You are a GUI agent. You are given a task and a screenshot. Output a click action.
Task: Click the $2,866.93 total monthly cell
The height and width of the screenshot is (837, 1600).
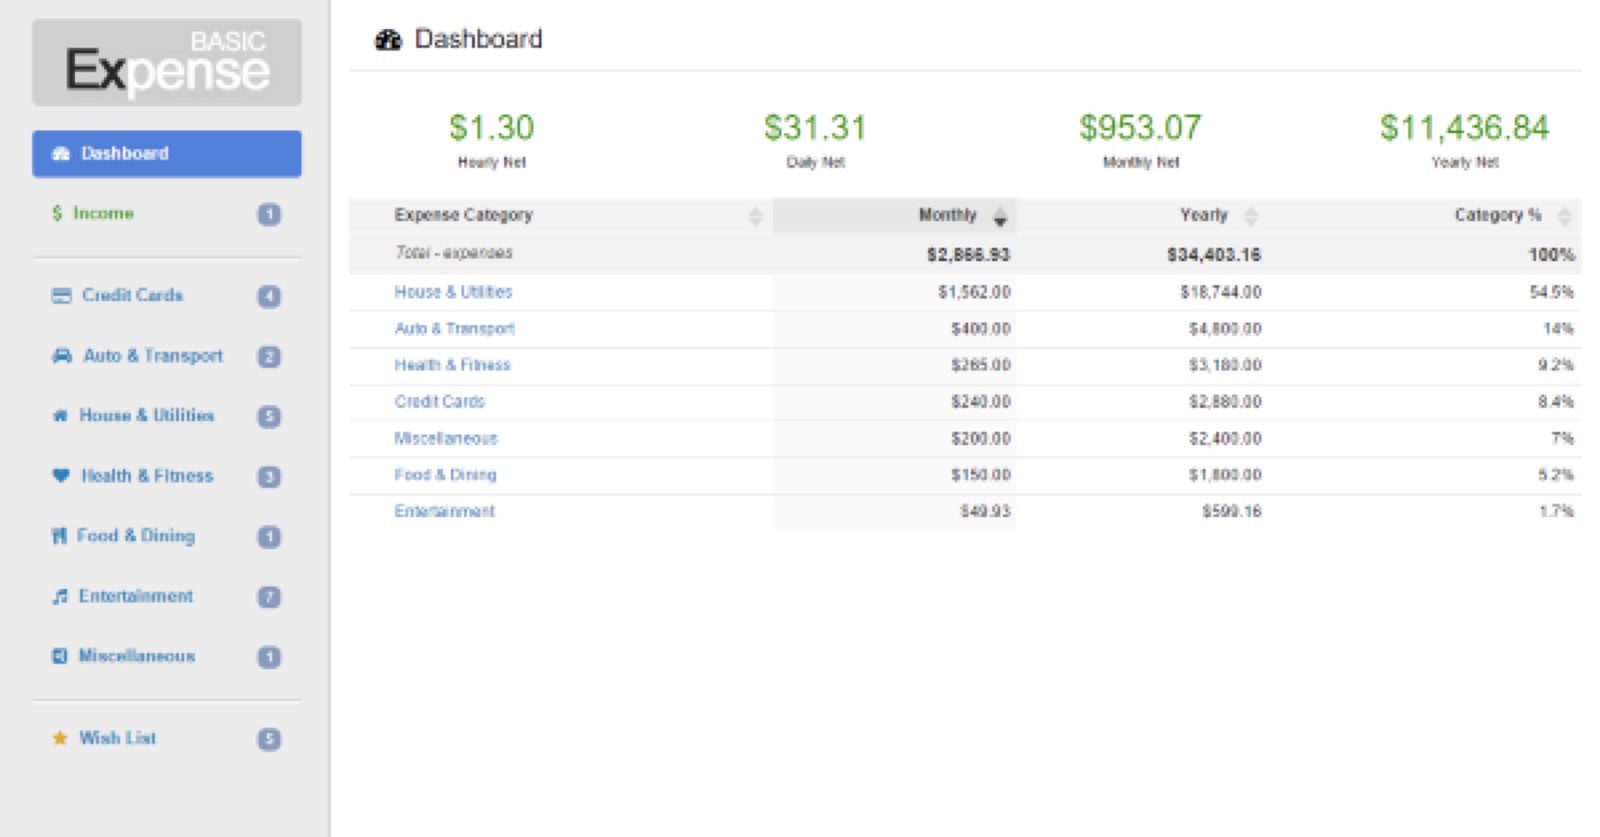pyautogui.click(x=968, y=254)
